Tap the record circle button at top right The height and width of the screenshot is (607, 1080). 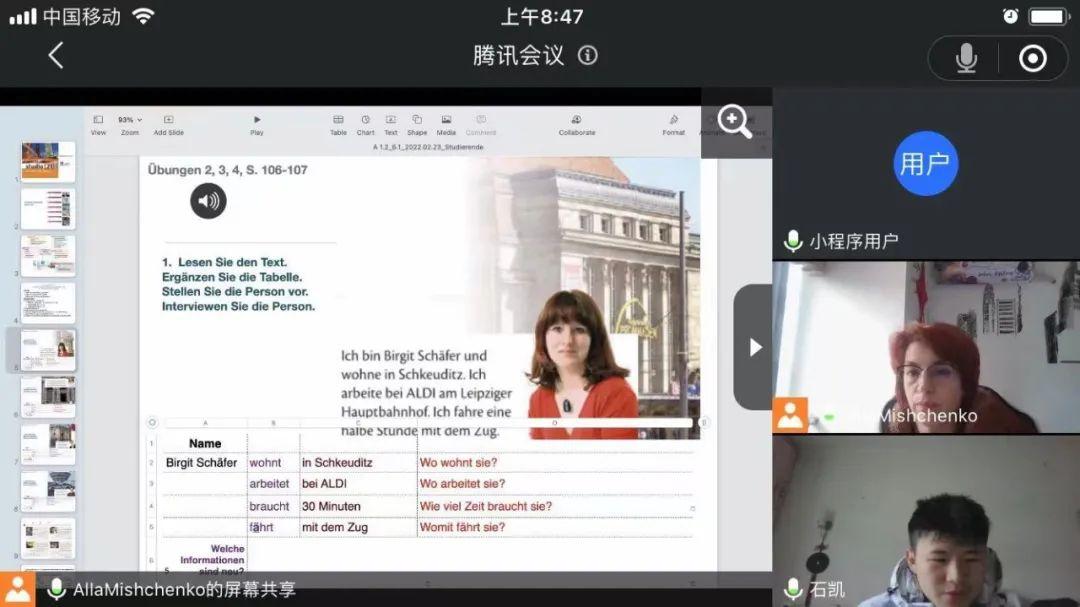pos(1032,58)
